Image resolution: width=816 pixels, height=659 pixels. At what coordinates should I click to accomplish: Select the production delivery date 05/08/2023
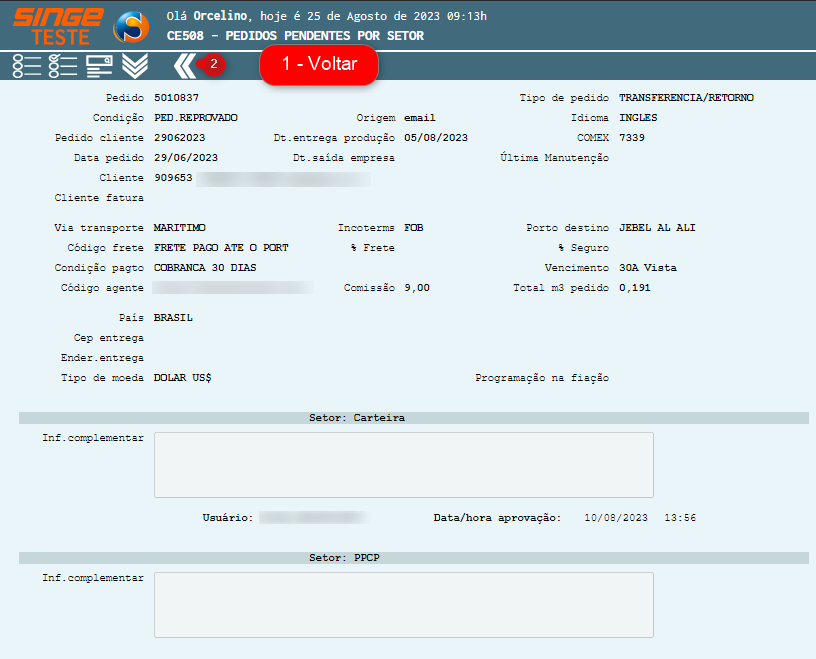(x=436, y=138)
